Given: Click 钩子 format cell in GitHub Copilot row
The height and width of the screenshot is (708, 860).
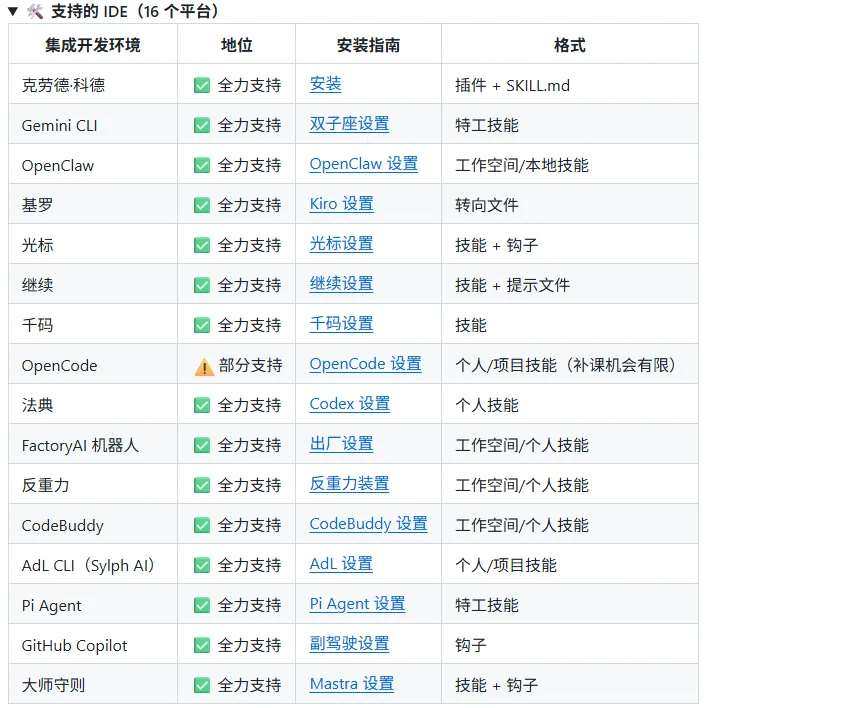Looking at the screenshot, I should click(x=570, y=645).
